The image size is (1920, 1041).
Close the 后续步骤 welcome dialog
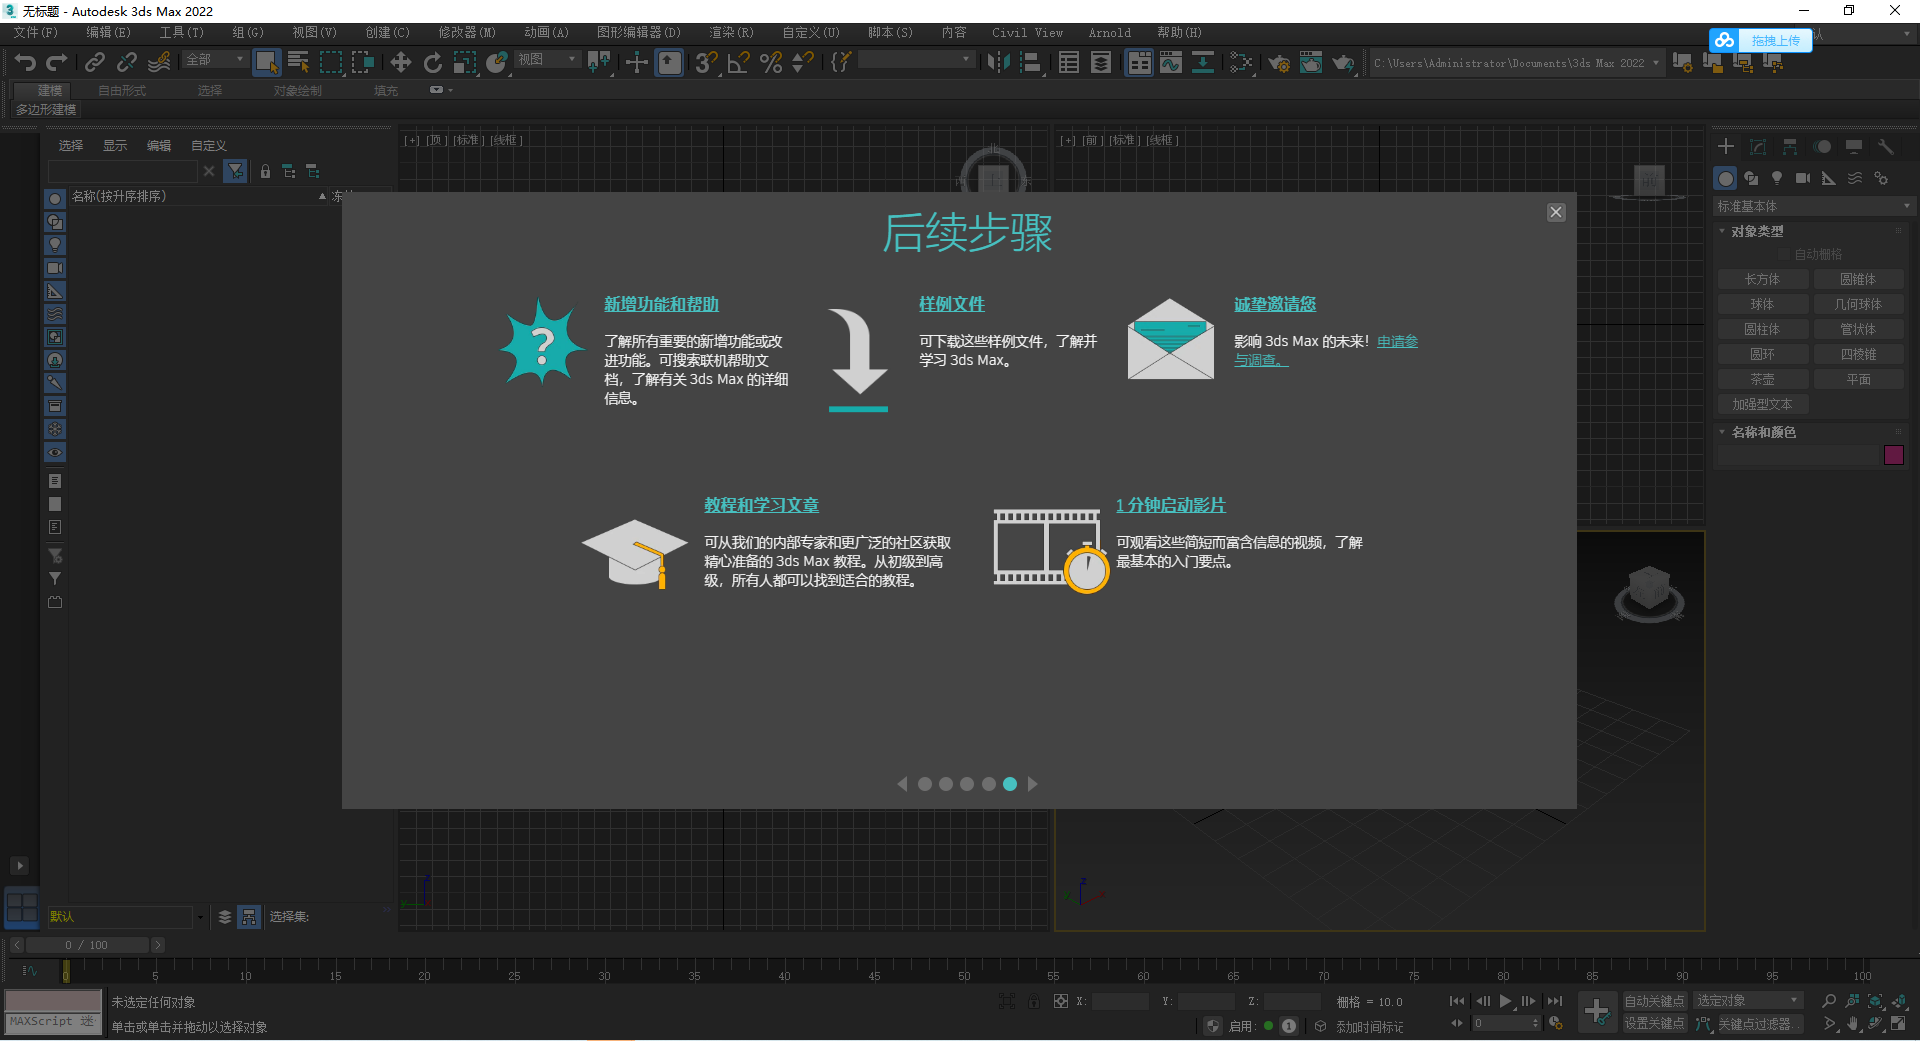[x=1556, y=212]
